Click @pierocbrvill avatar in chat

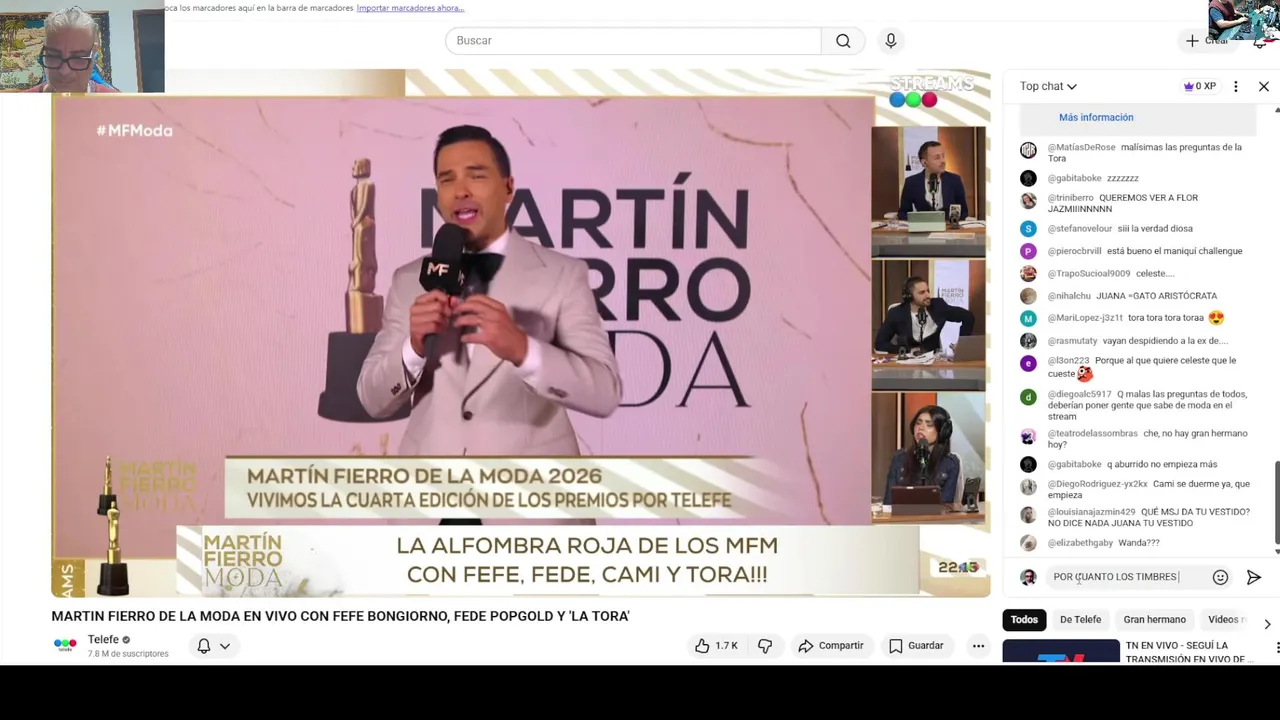coord(1028,252)
